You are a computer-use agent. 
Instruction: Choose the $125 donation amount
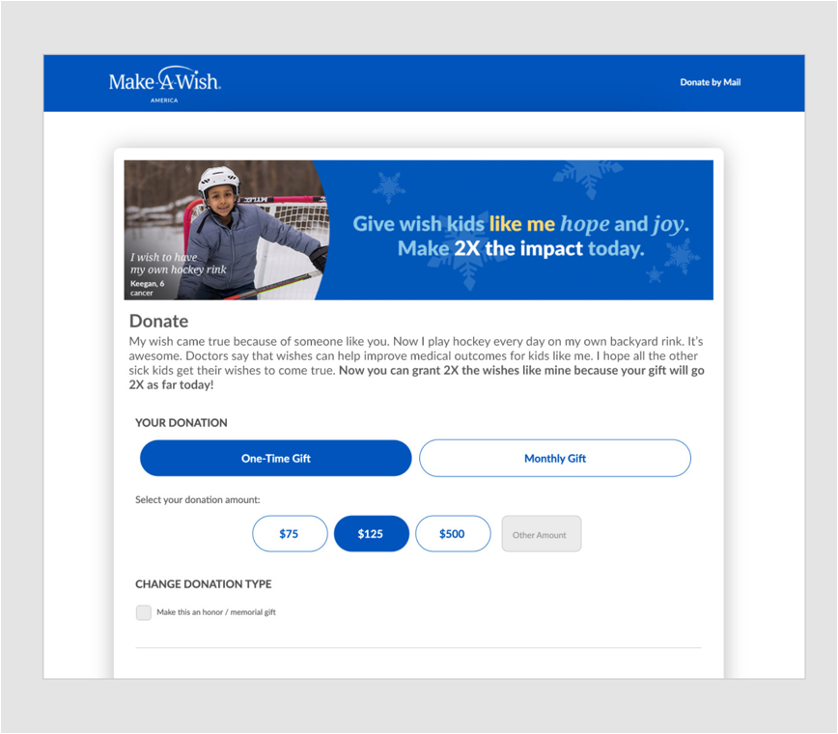371,534
